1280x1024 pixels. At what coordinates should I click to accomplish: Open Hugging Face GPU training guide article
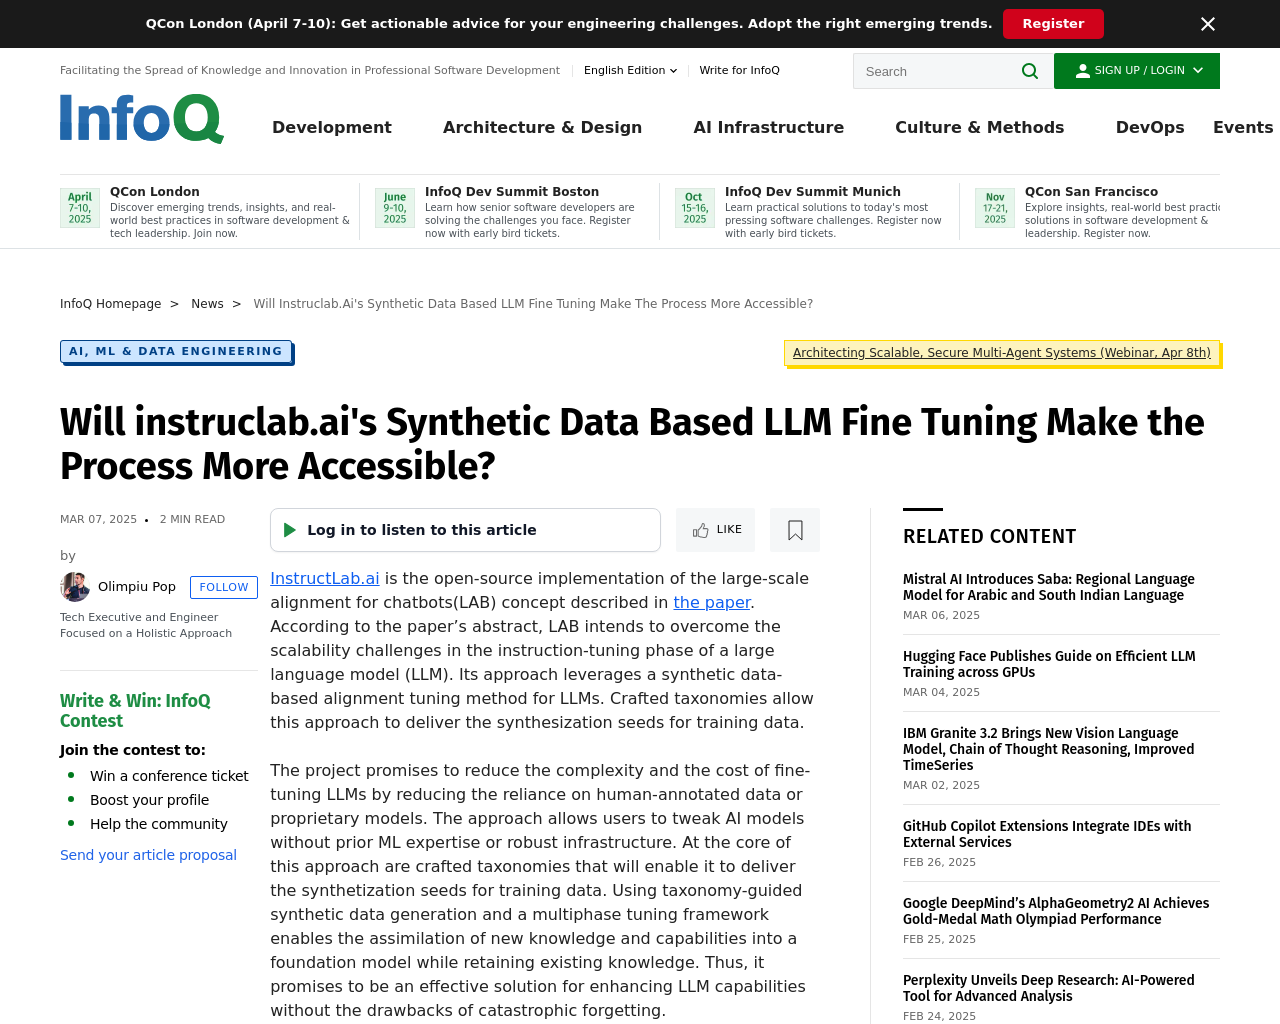[1049, 664]
